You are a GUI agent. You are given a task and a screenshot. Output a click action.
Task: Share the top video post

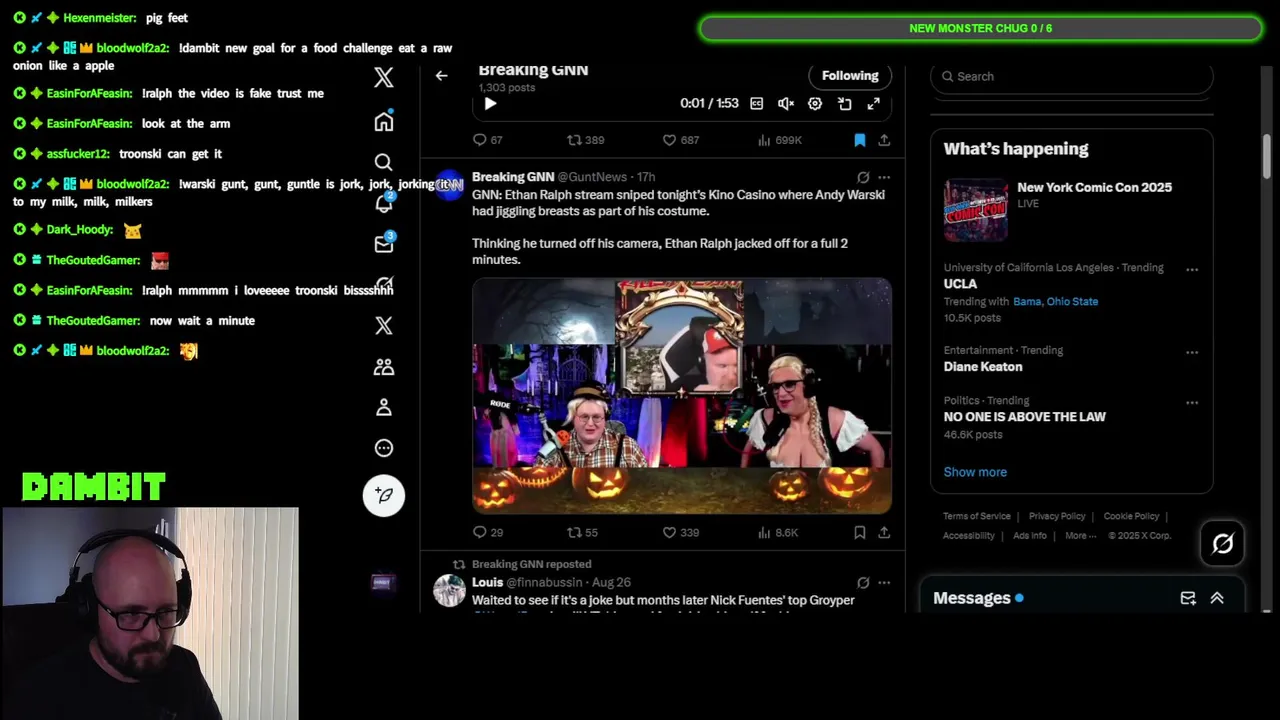click(884, 140)
